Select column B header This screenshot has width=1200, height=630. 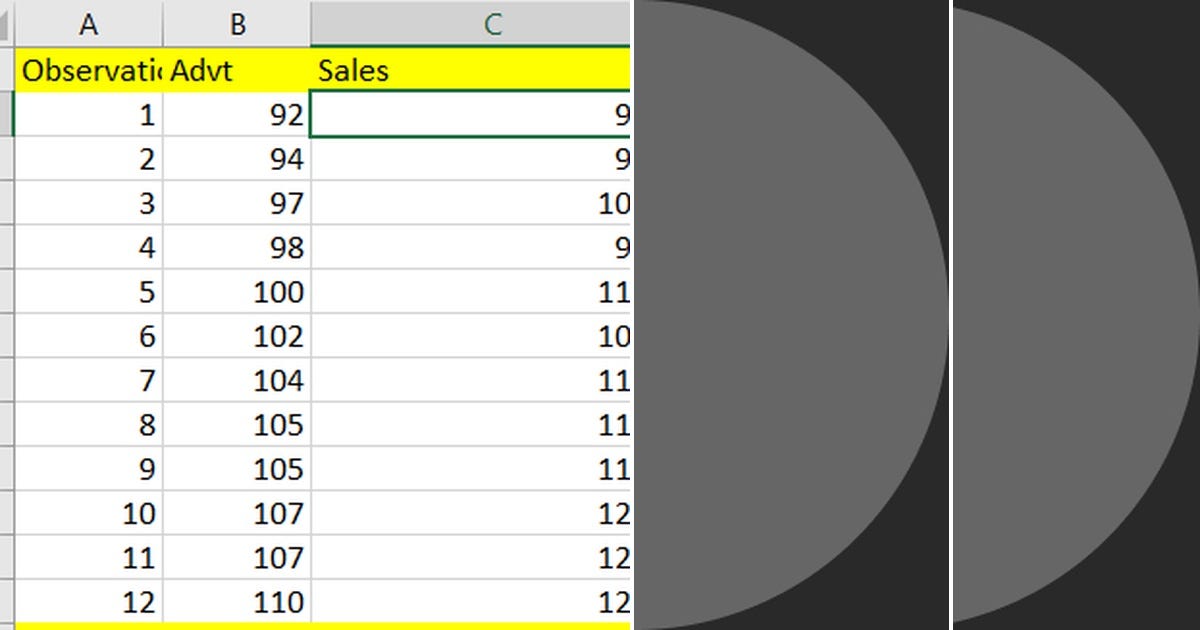tap(237, 24)
